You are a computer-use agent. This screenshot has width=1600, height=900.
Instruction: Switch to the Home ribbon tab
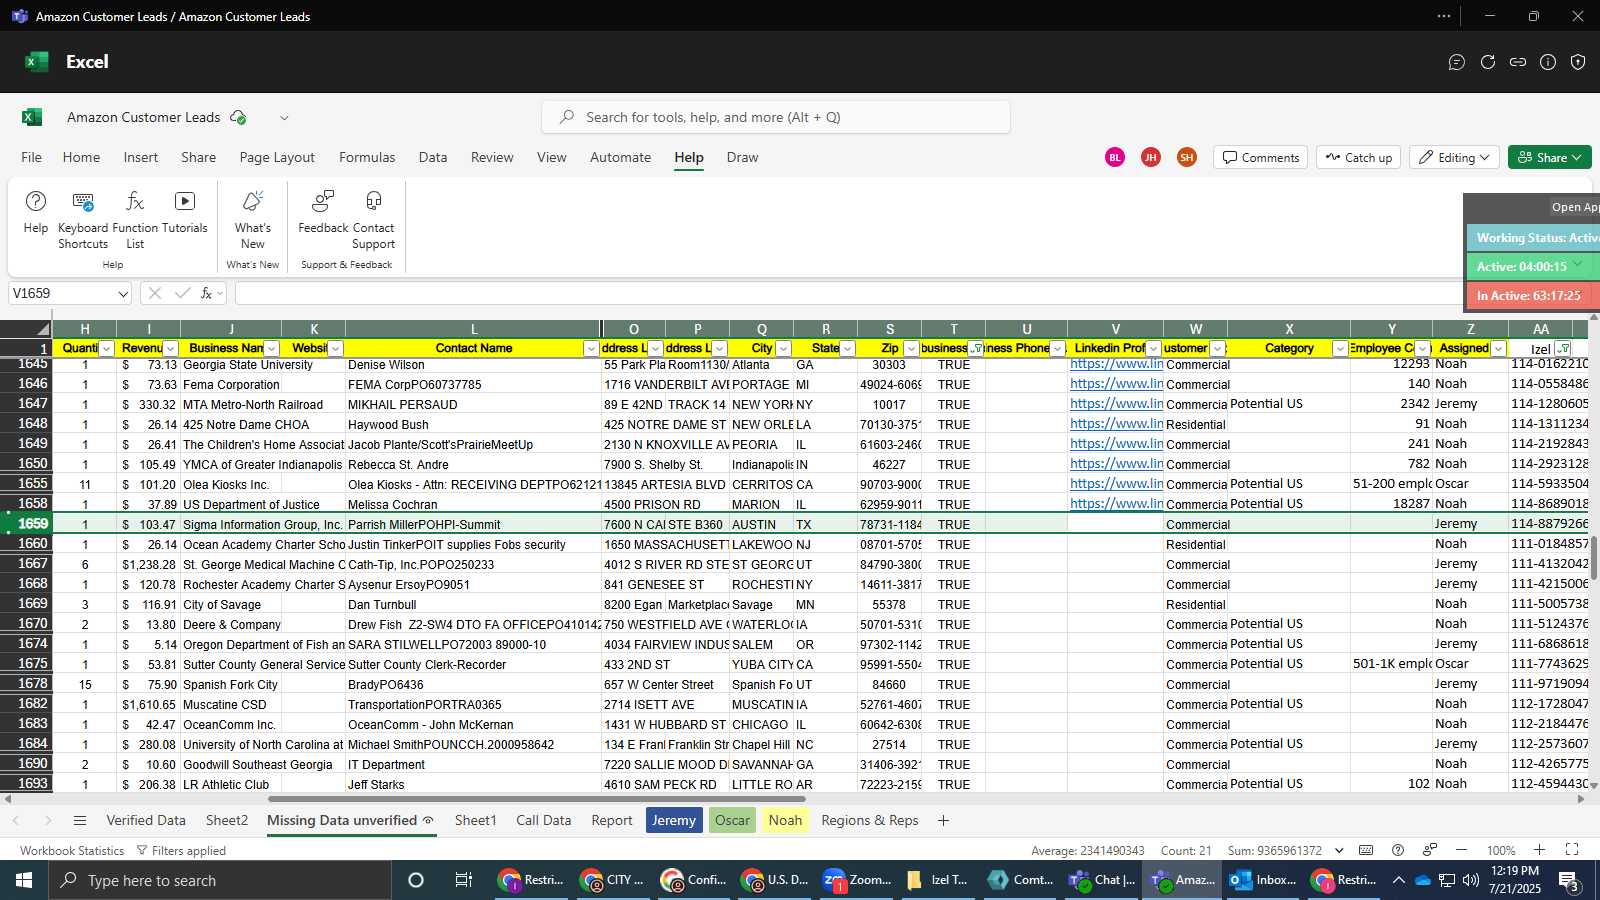pyautogui.click(x=81, y=157)
